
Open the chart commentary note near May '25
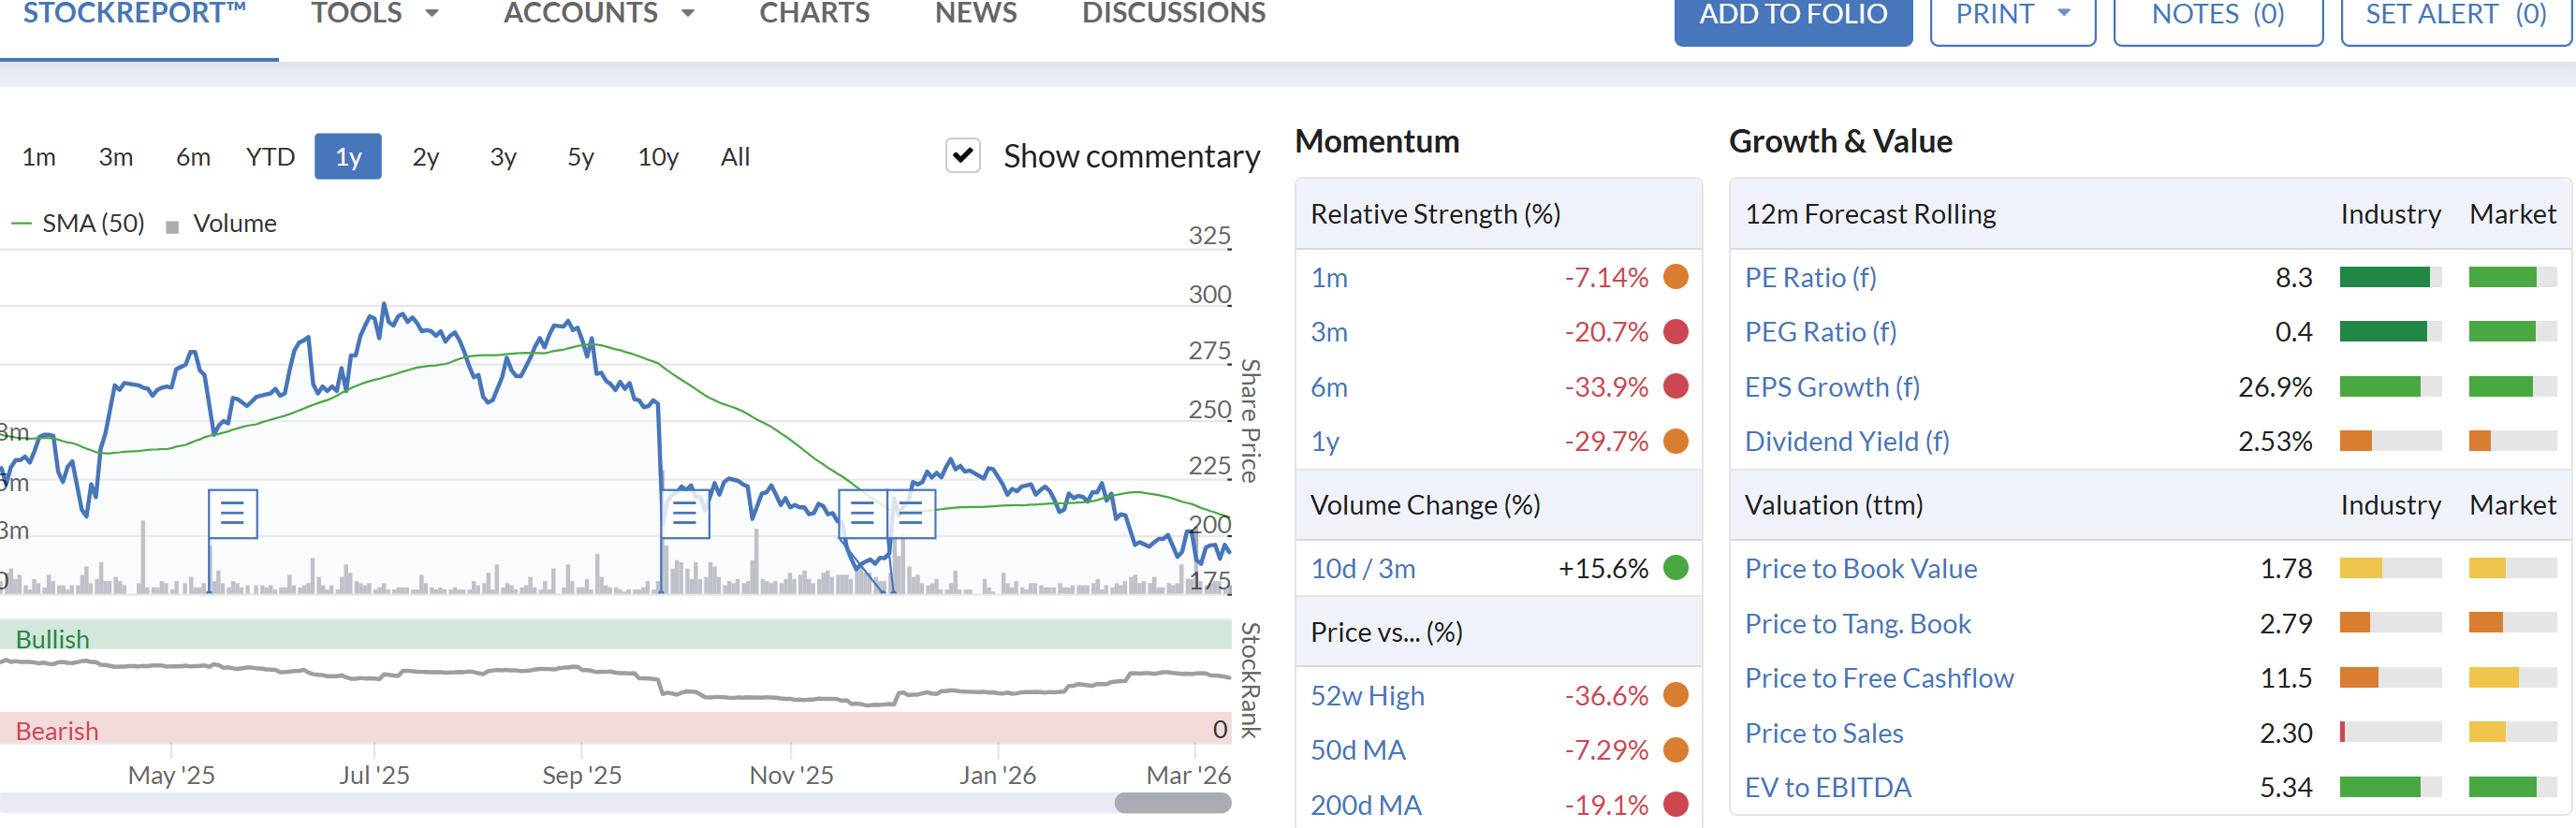click(233, 513)
